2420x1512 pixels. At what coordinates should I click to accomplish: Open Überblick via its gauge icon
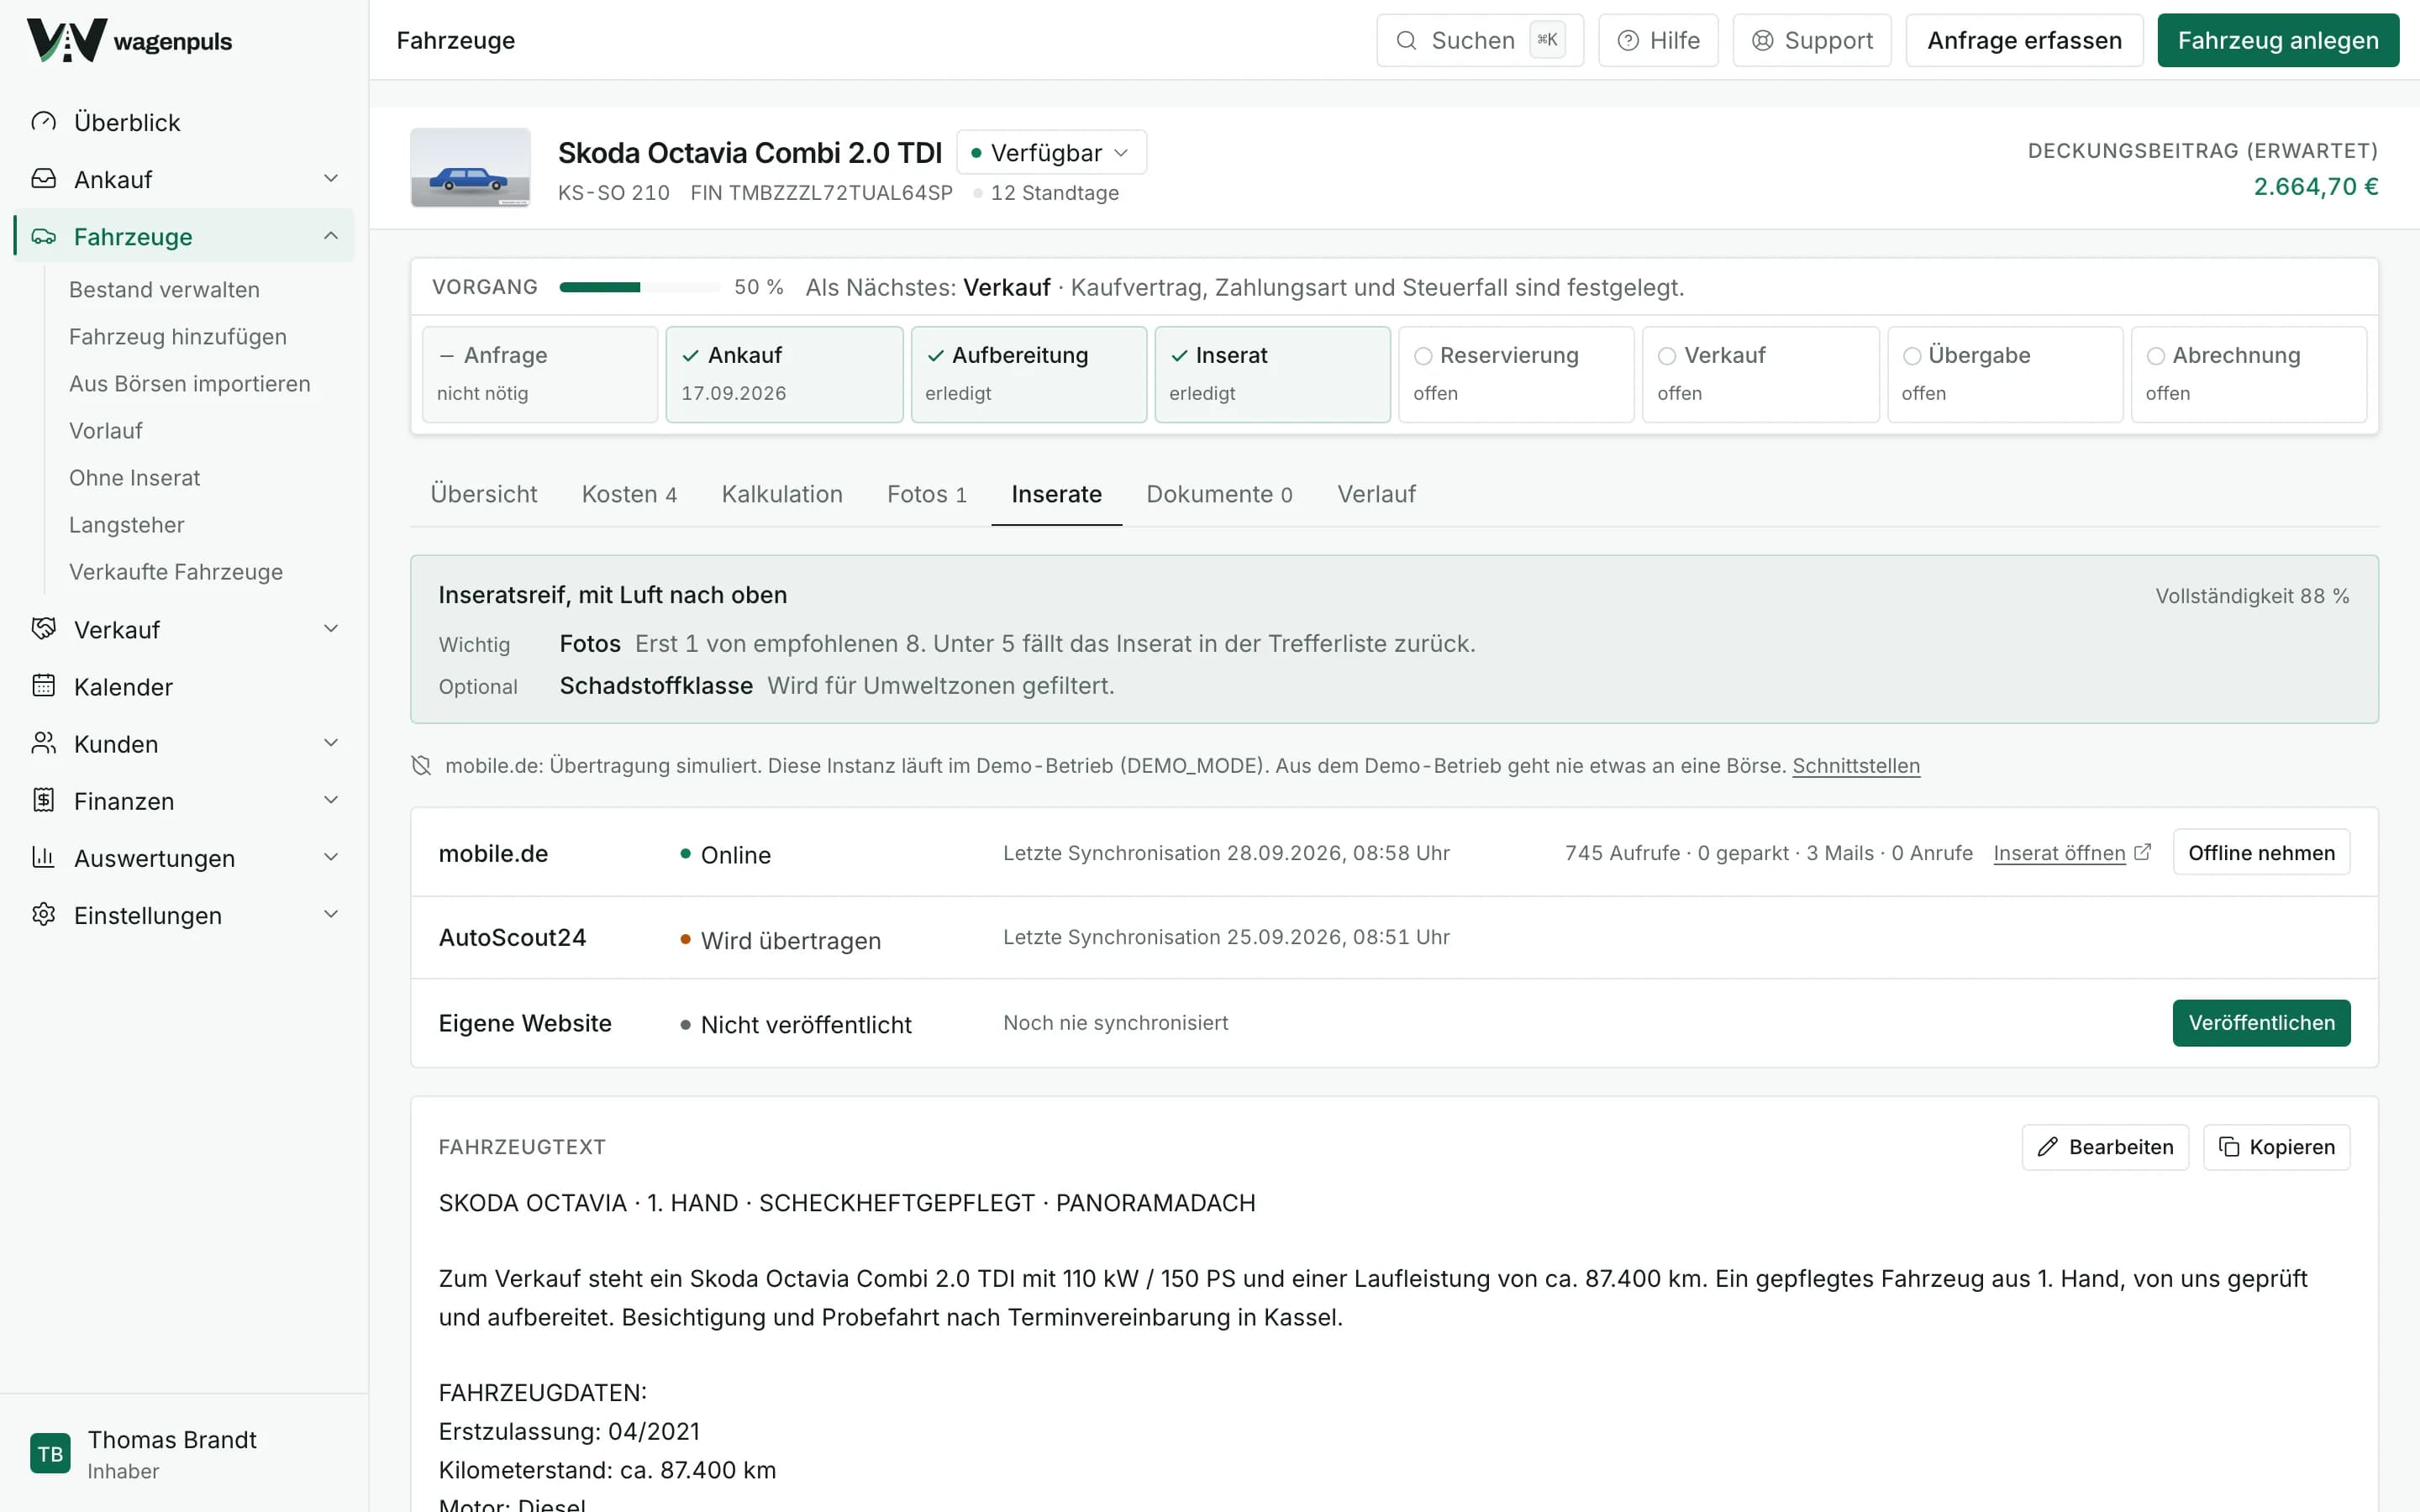pyautogui.click(x=44, y=122)
